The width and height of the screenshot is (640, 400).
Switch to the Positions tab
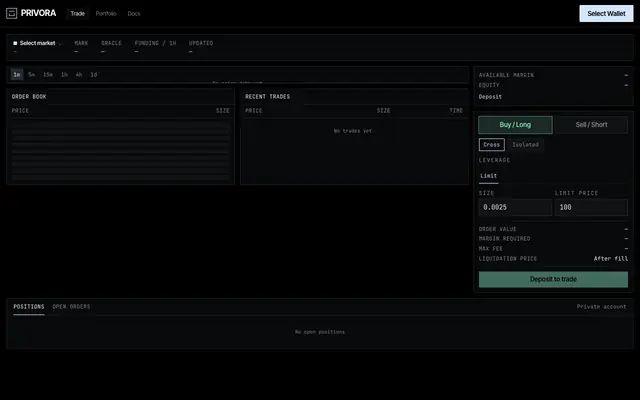[x=29, y=307]
